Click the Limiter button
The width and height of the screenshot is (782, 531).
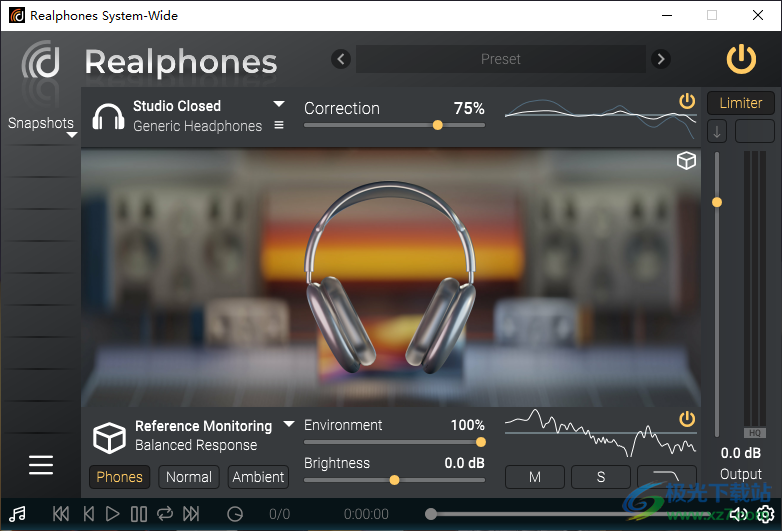[741, 103]
